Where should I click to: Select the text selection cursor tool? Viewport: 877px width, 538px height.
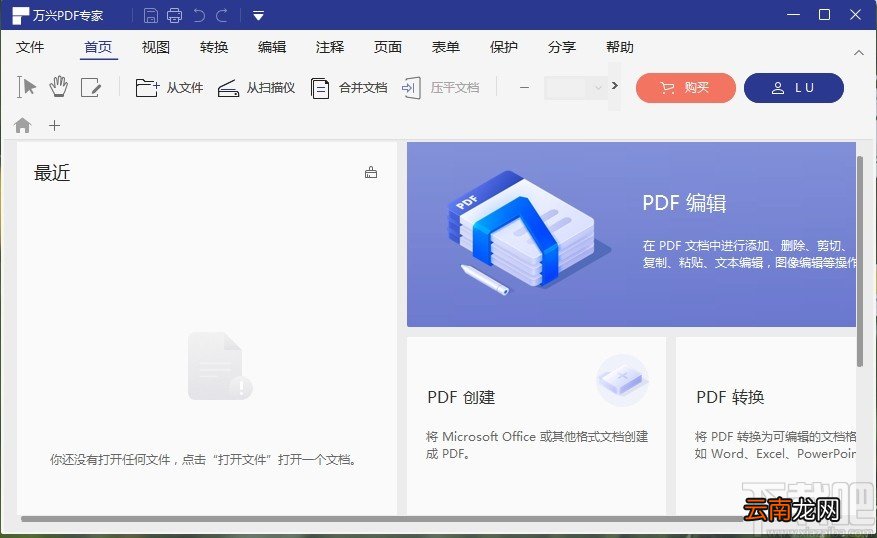[x=26, y=87]
